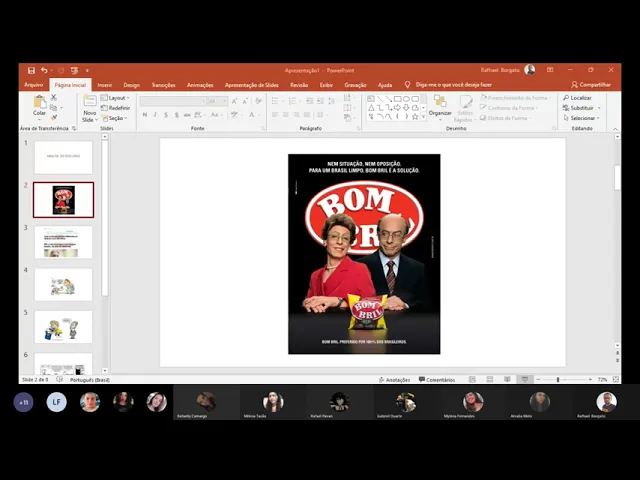This screenshot has height=480, width=640.
Task: Switch to Transições tab
Action: point(163,85)
